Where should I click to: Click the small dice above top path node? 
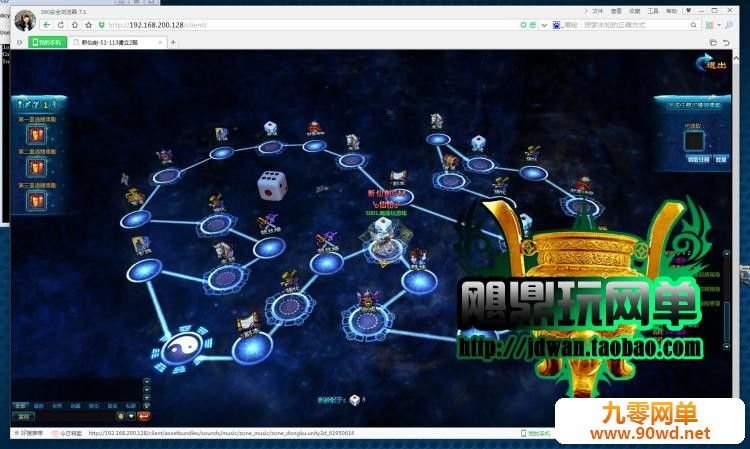coord(271,128)
